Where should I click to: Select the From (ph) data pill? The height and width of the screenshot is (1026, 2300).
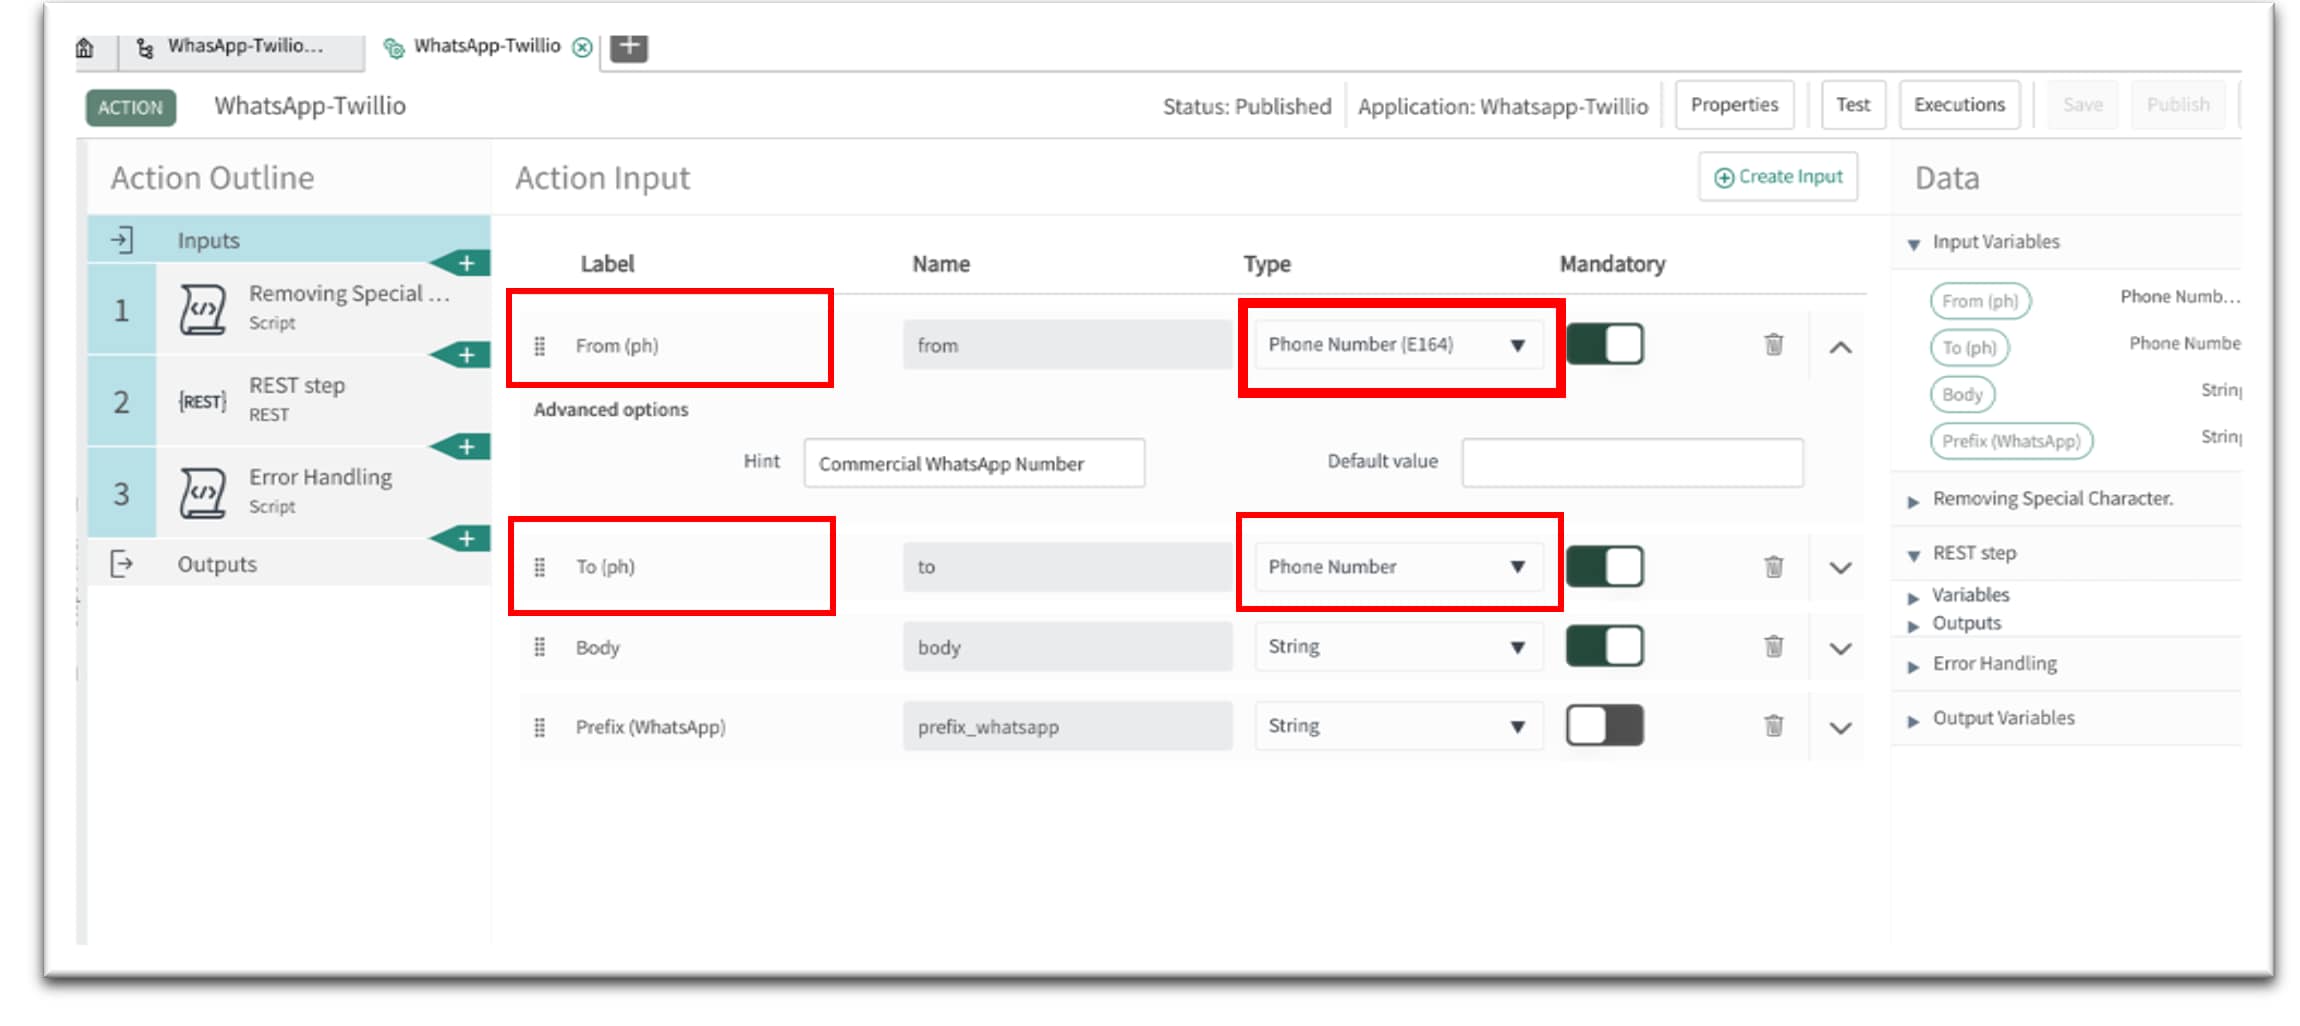[1980, 301]
